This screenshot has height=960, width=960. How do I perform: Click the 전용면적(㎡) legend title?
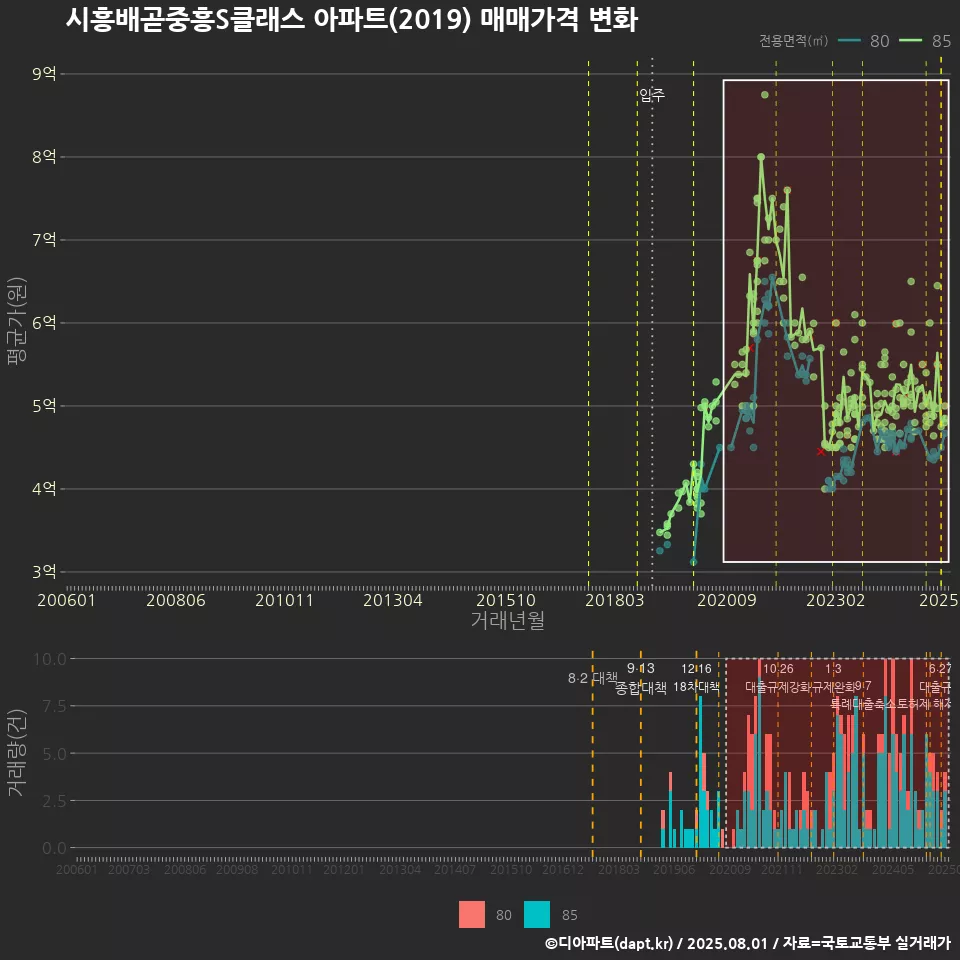(793, 41)
